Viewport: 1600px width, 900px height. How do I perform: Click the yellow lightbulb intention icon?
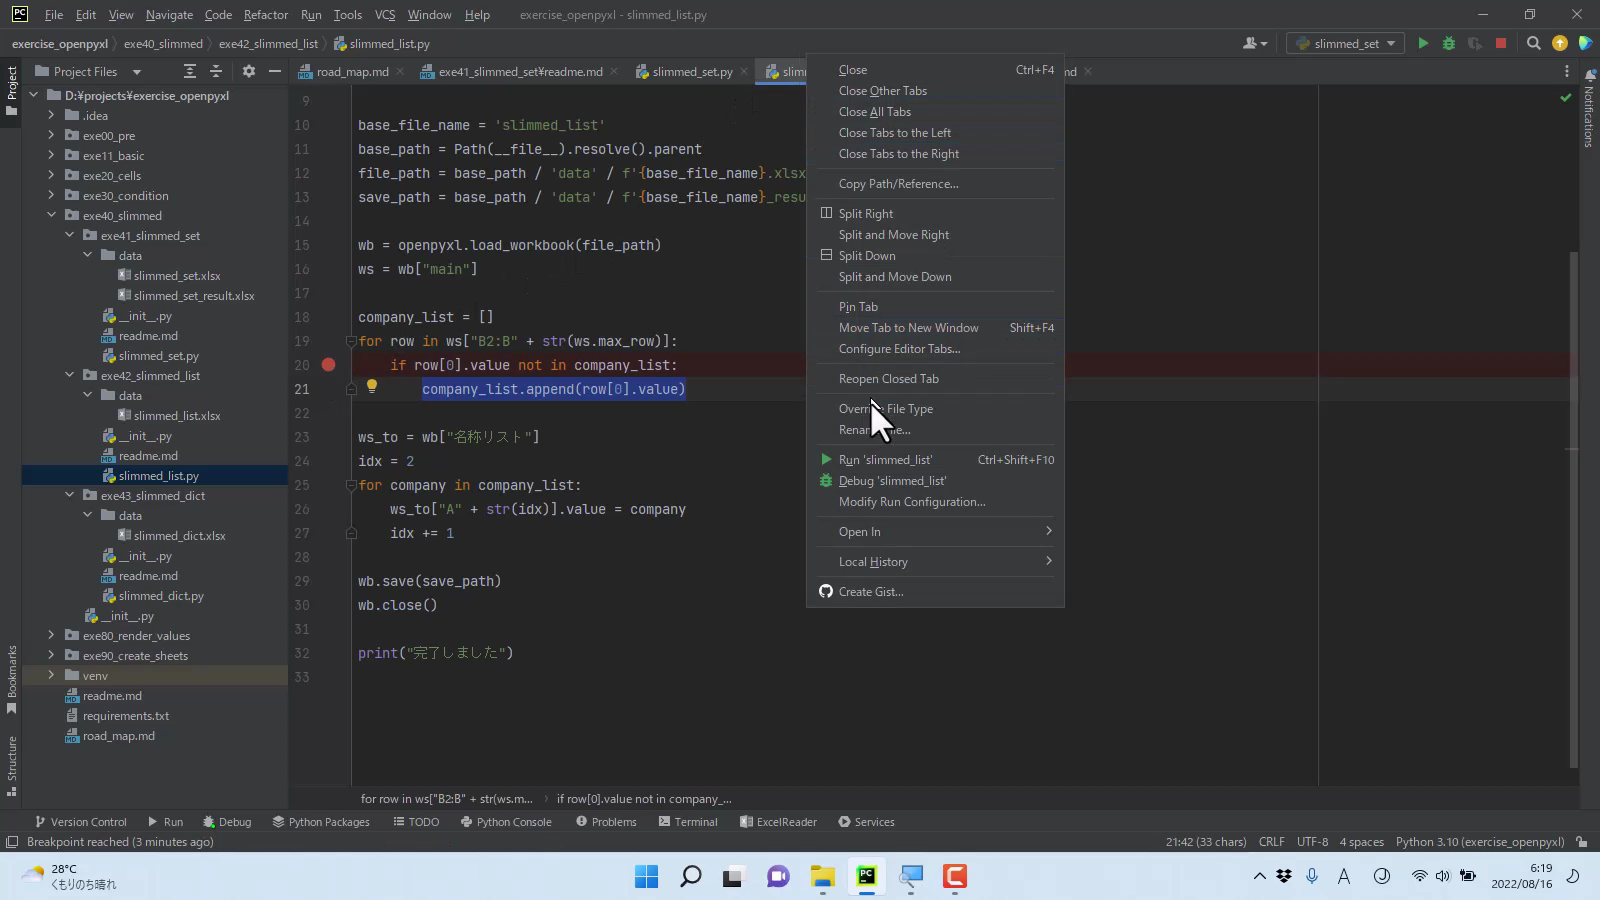tap(371, 387)
